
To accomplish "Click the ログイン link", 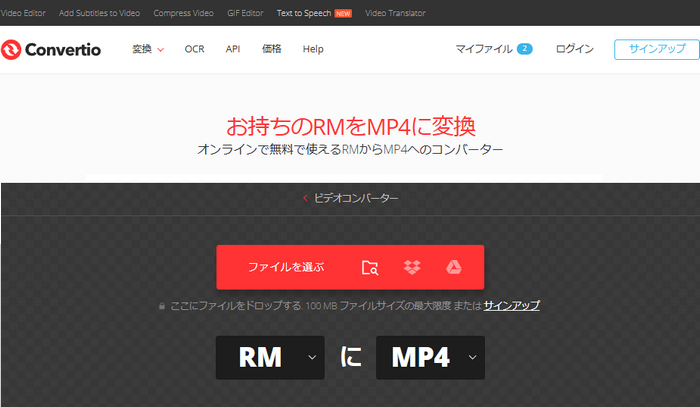I will coord(575,49).
